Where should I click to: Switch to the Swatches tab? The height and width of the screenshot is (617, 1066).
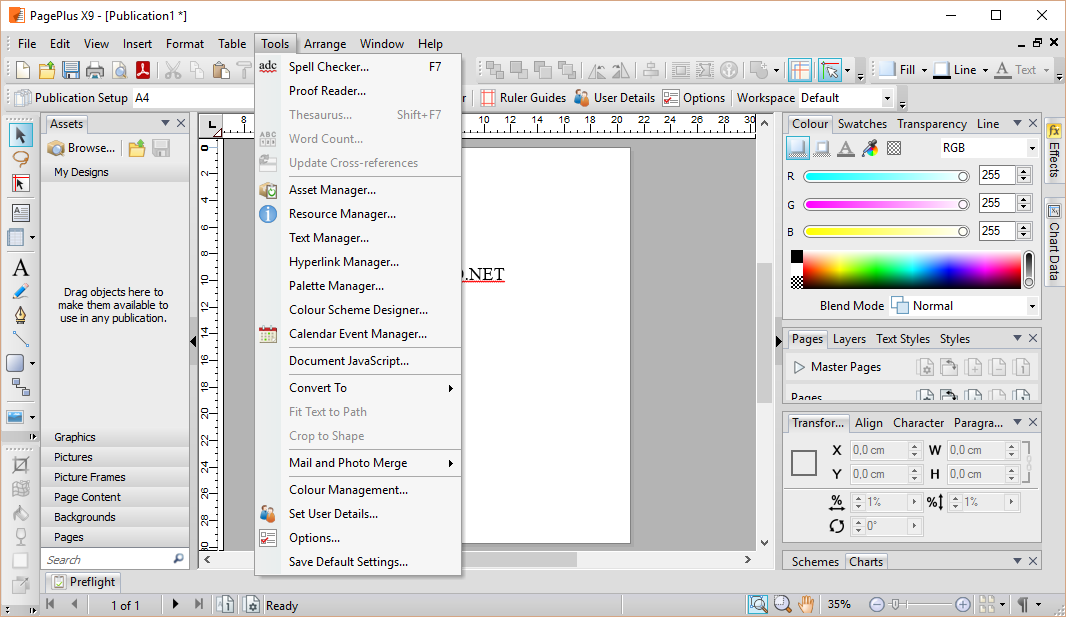pyautogui.click(x=862, y=124)
